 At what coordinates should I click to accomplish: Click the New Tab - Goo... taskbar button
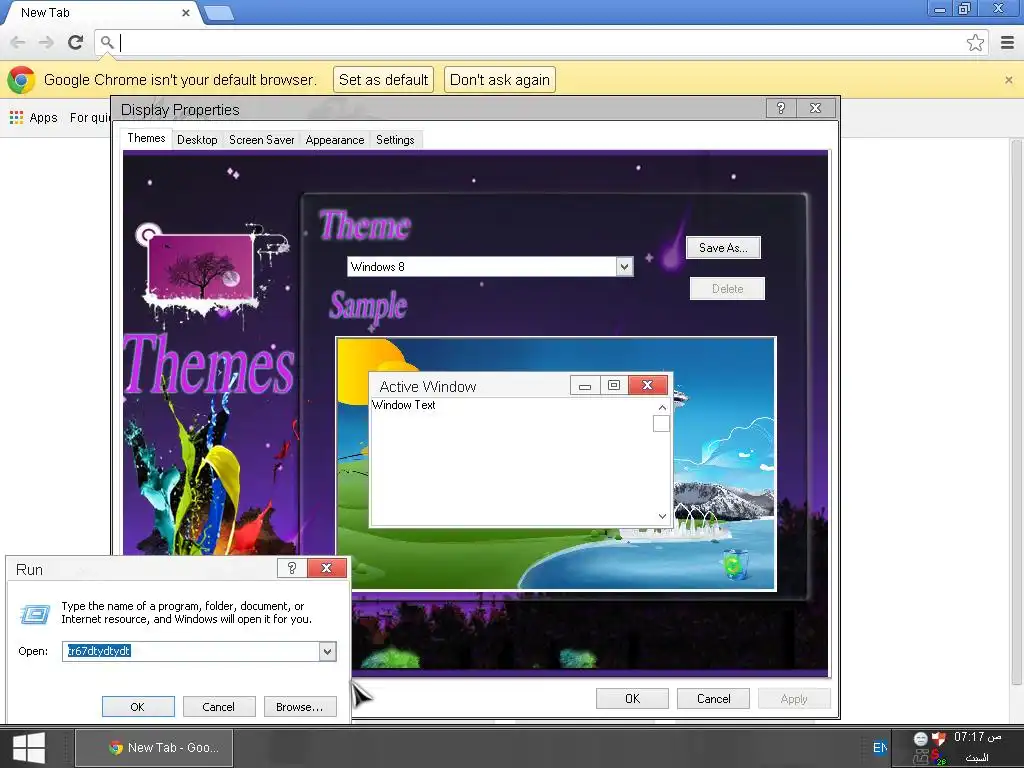154,748
